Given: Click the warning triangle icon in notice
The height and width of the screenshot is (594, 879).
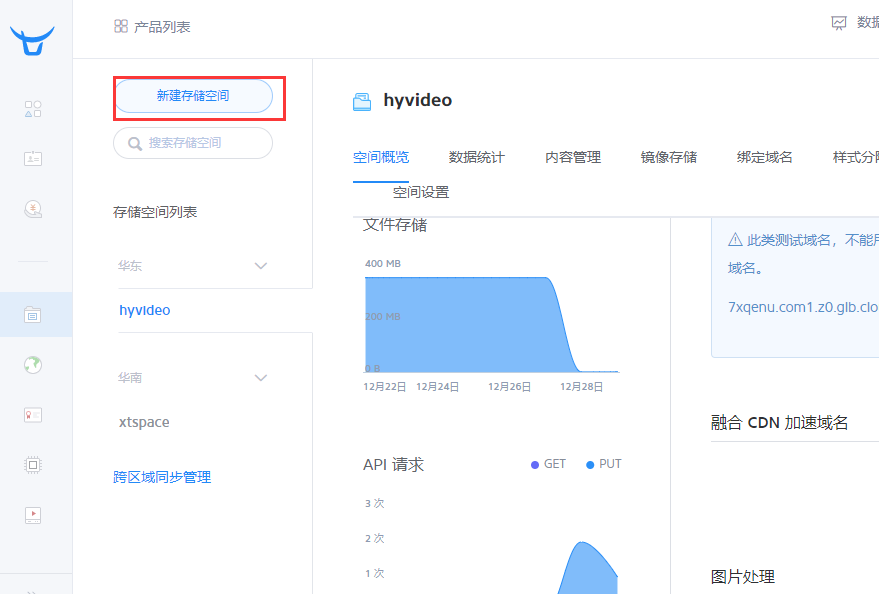Looking at the screenshot, I should tap(735, 240).
